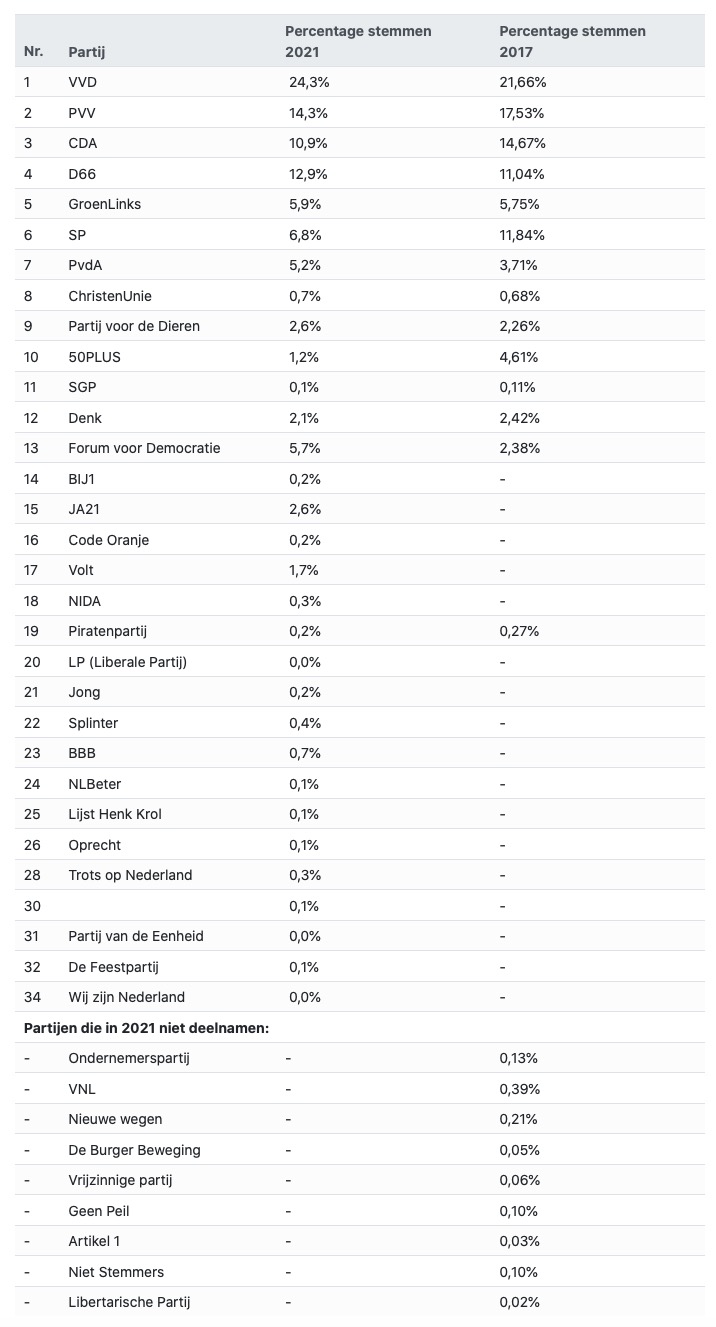Screen dimensions: 716x1327
Task: Select the 'Partij voor de Dieren' cell
Action: 134,326
